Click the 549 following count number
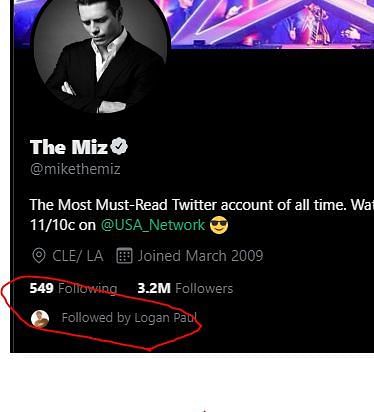 pos(42,288)
